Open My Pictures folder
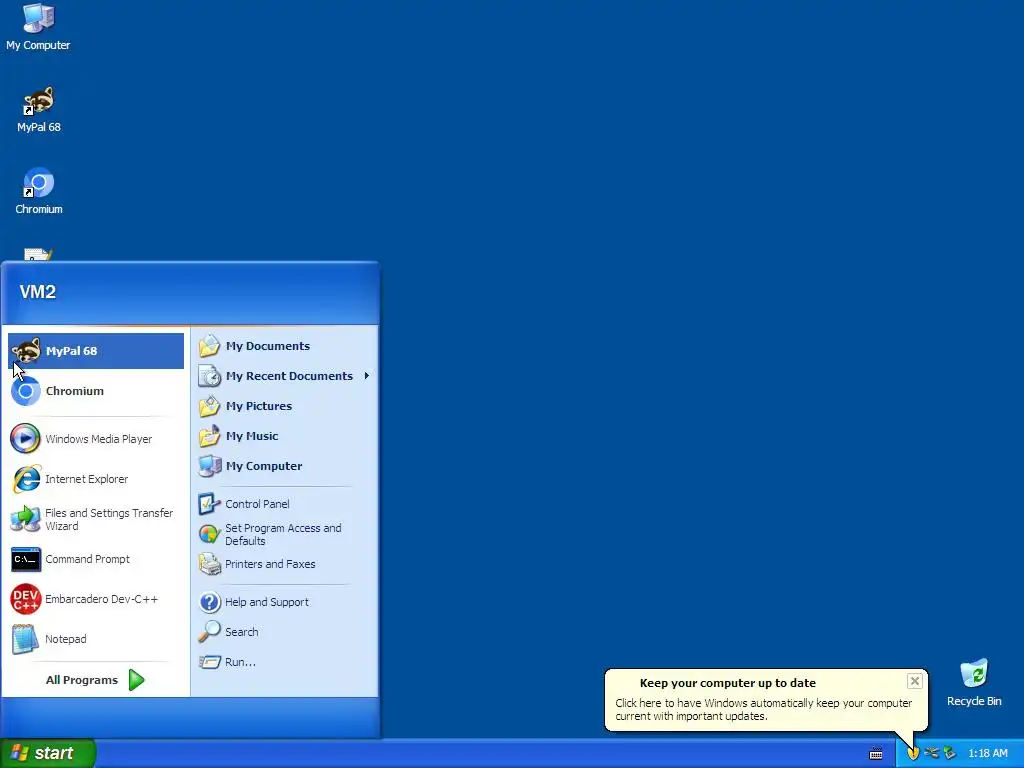The image size is (1024, 768). click(284, 406)
